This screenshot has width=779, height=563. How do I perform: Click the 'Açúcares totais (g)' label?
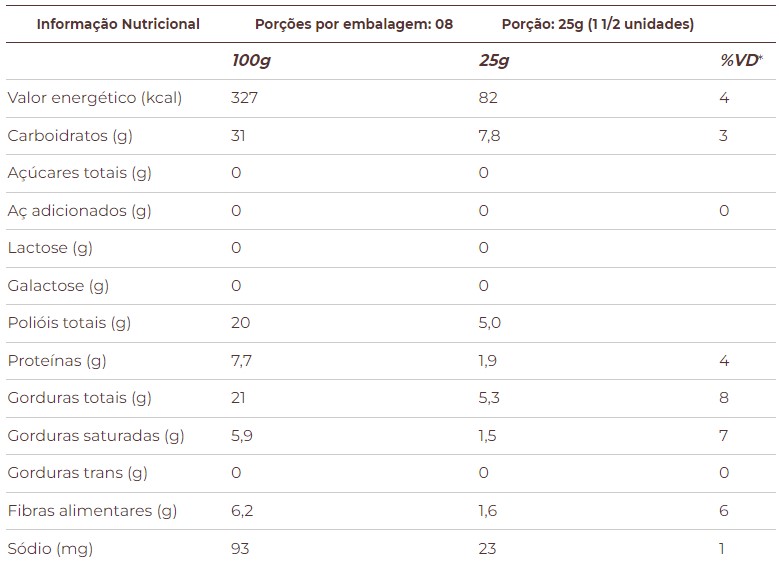tap(79, 173)
